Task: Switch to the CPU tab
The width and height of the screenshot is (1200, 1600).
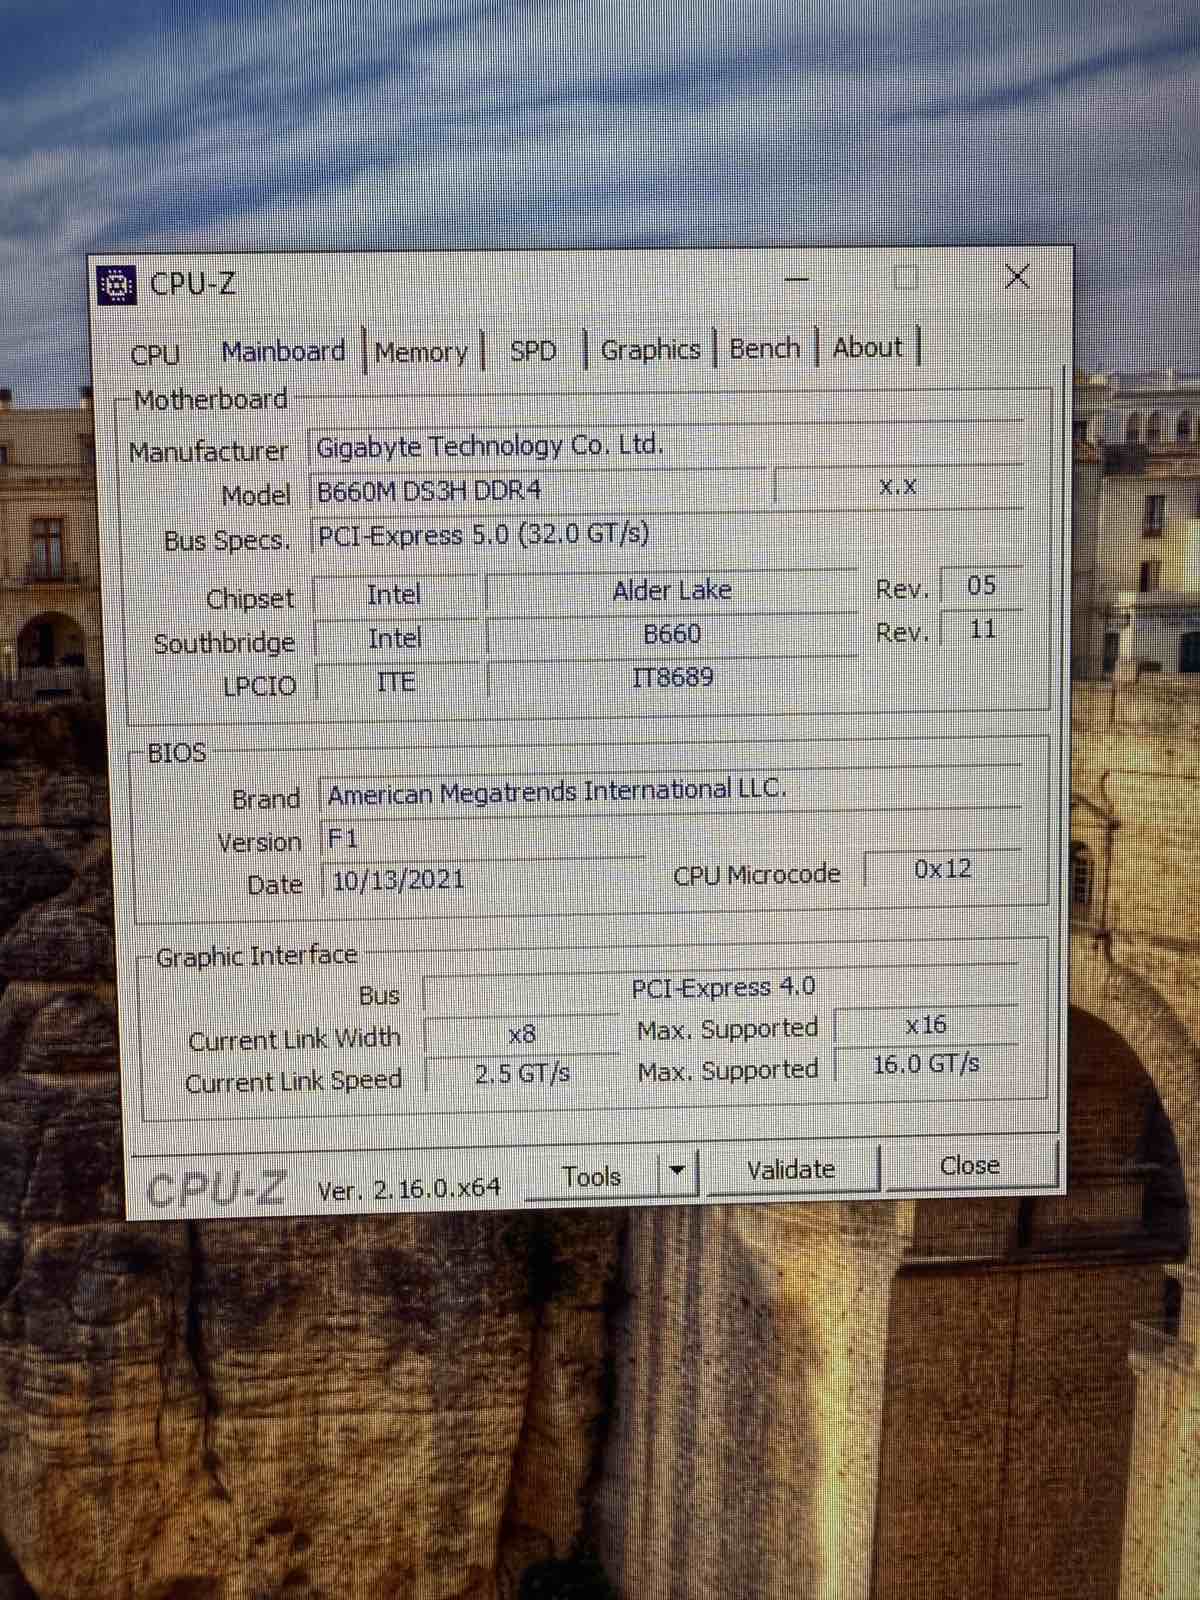Action: 155,355
